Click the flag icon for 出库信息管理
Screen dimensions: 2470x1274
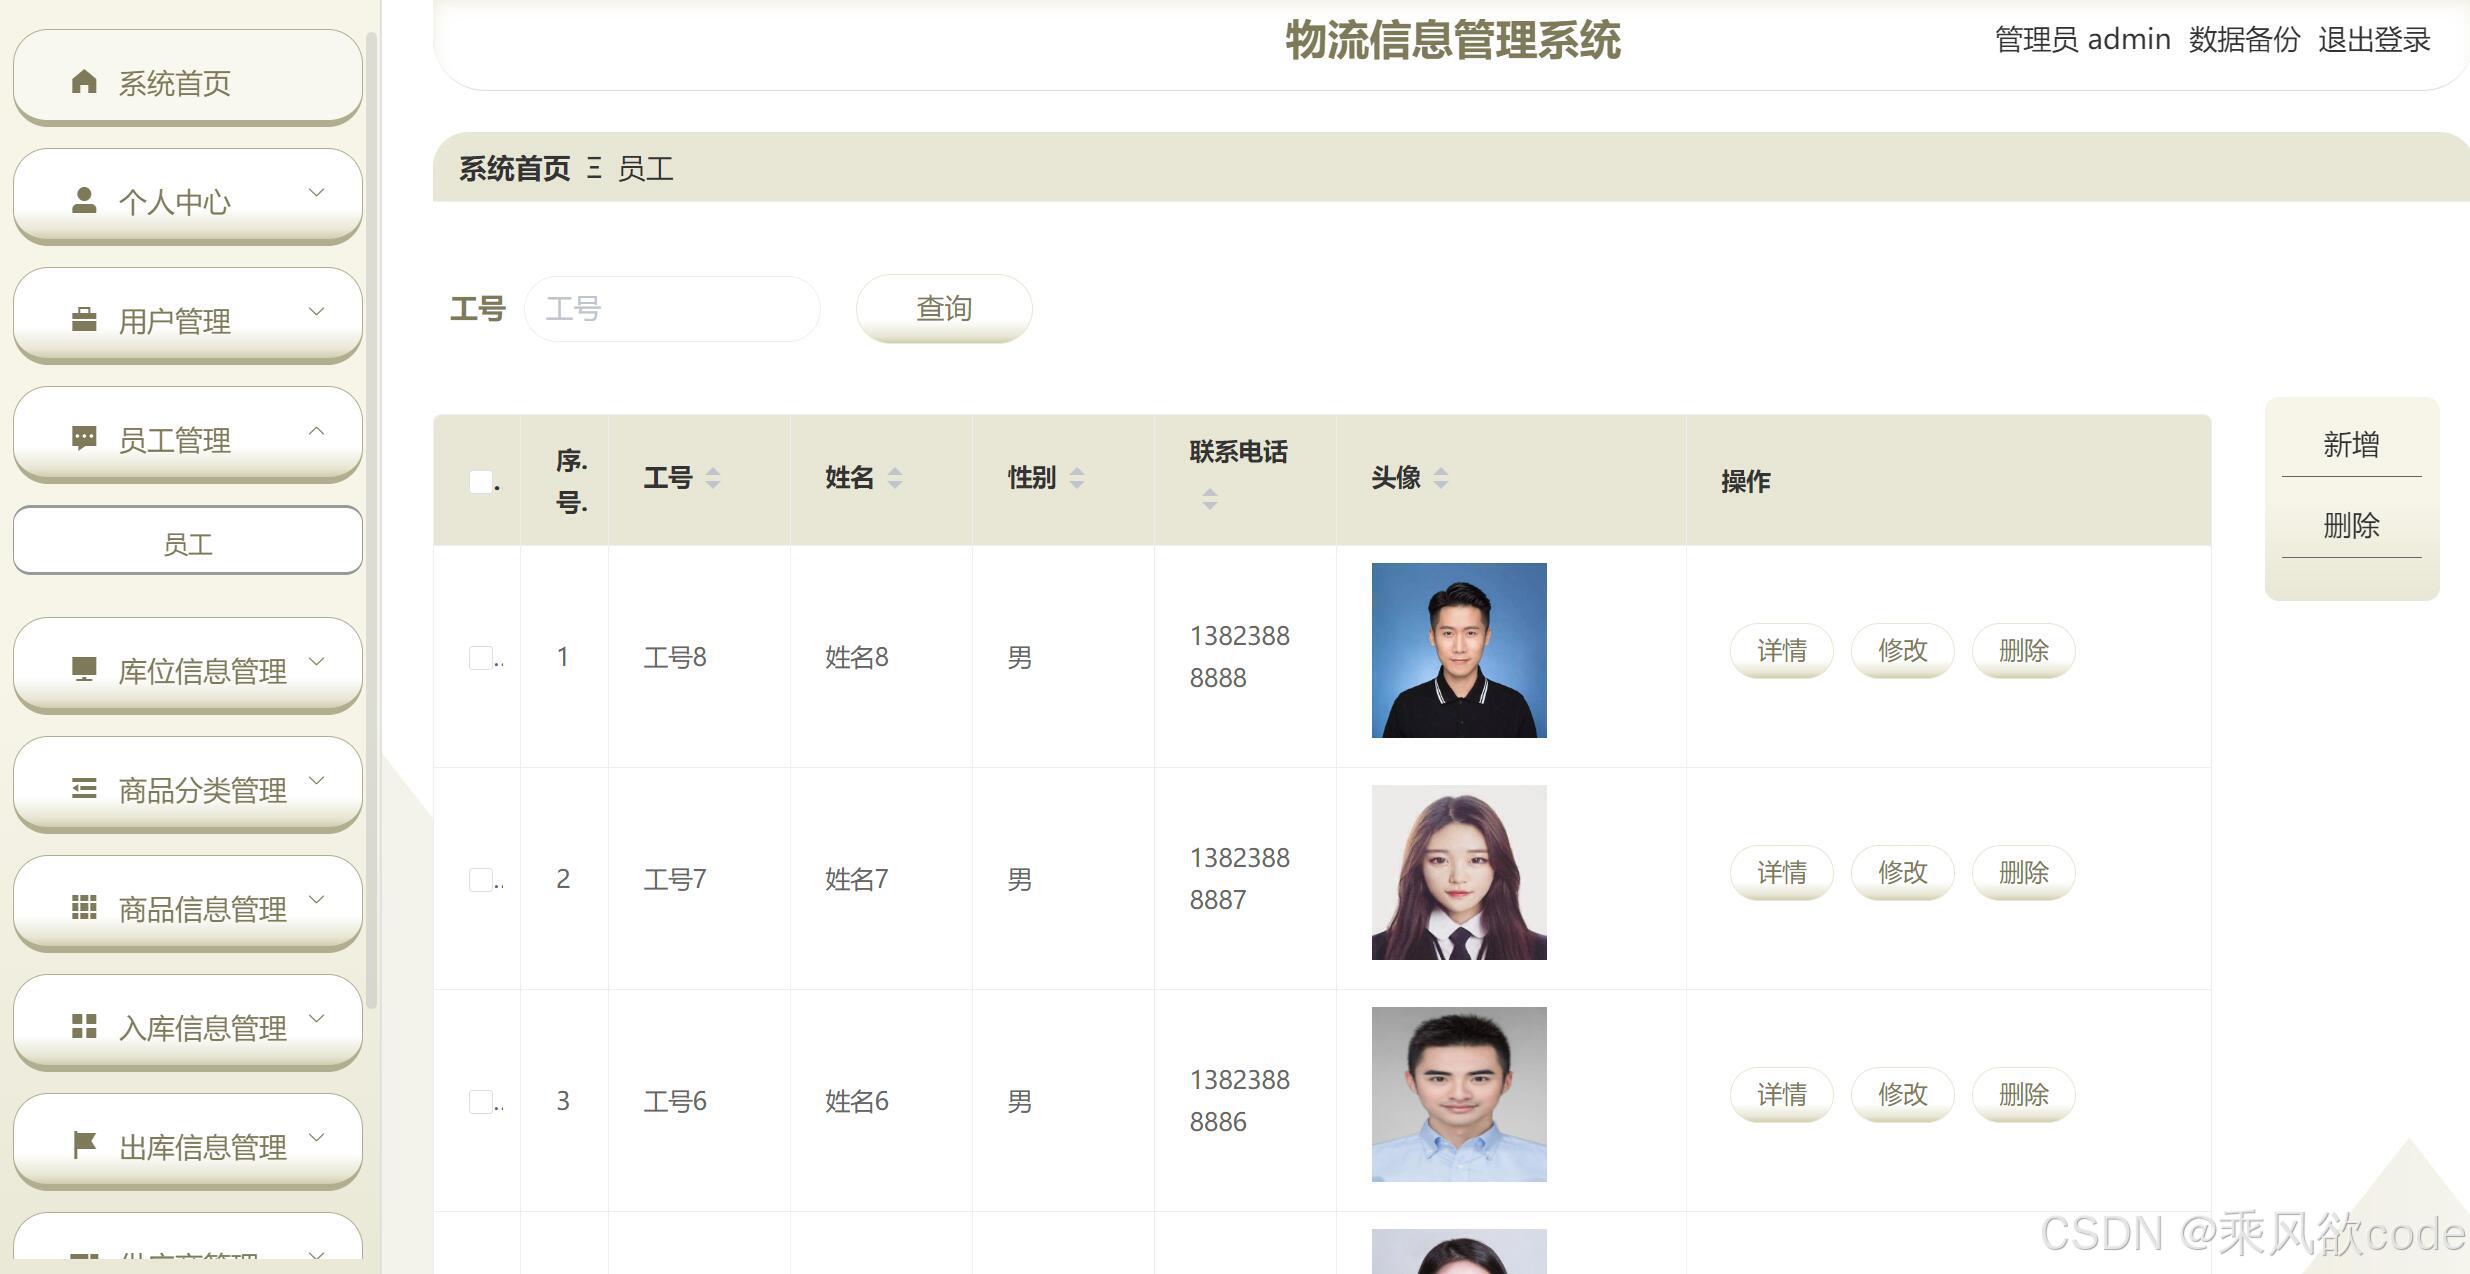[84, 1145]
